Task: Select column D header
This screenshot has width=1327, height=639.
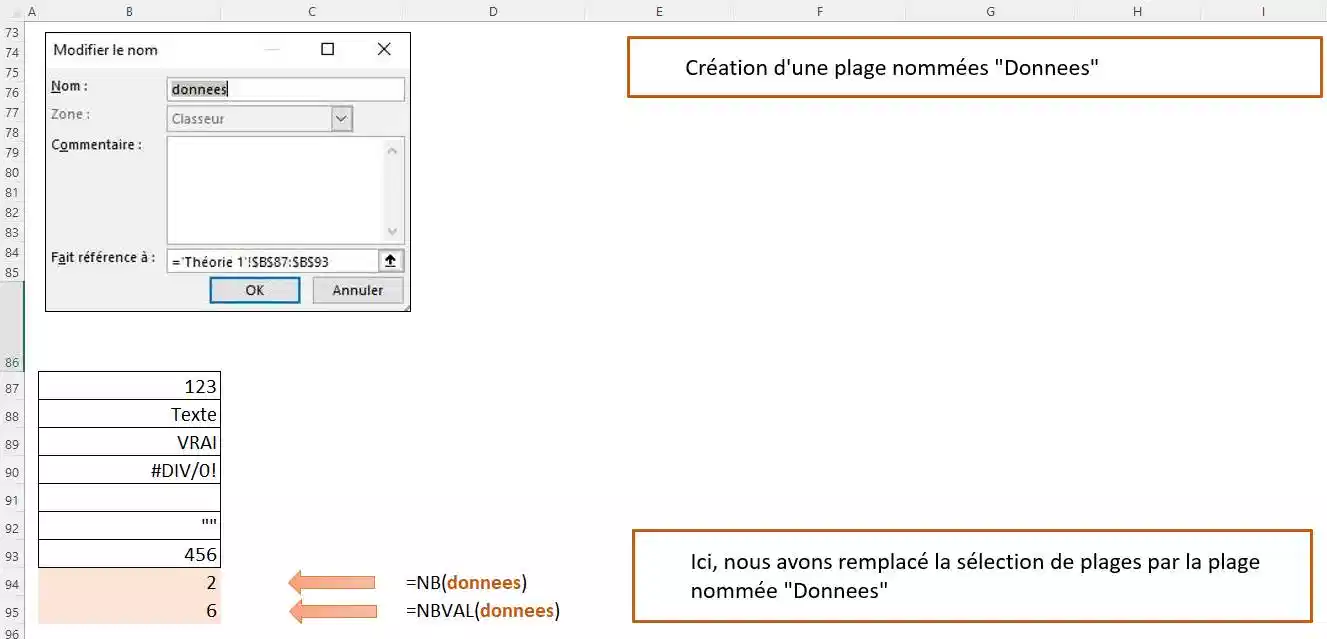Action: [494, 11]
